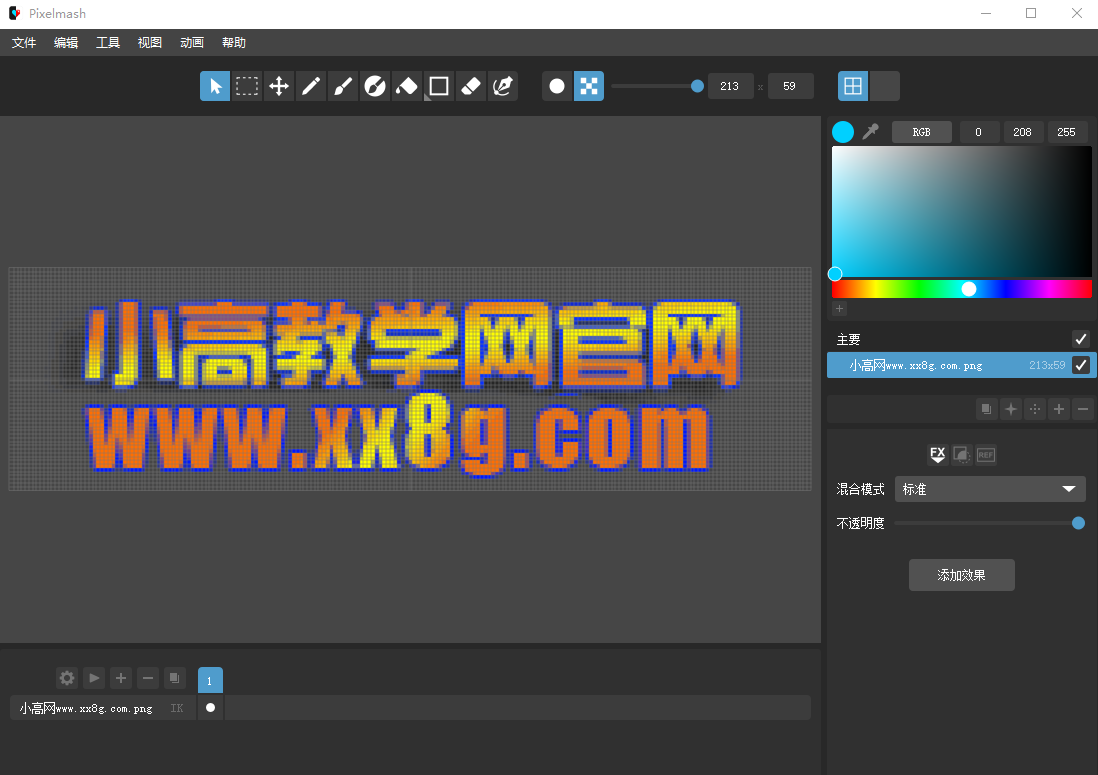Open the 混合模式 blend mode dropdown
The height and width of the screenshot is (775, 1098).
pyautogui.click(x=989, y=489)
